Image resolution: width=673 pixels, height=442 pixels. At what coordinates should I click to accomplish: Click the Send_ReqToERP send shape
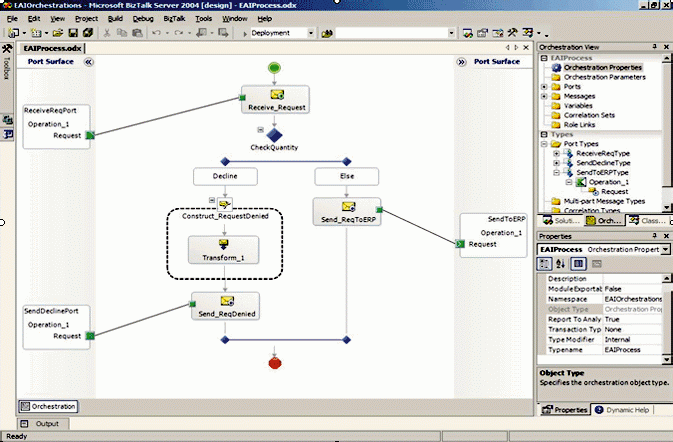[x=346, y=210]
